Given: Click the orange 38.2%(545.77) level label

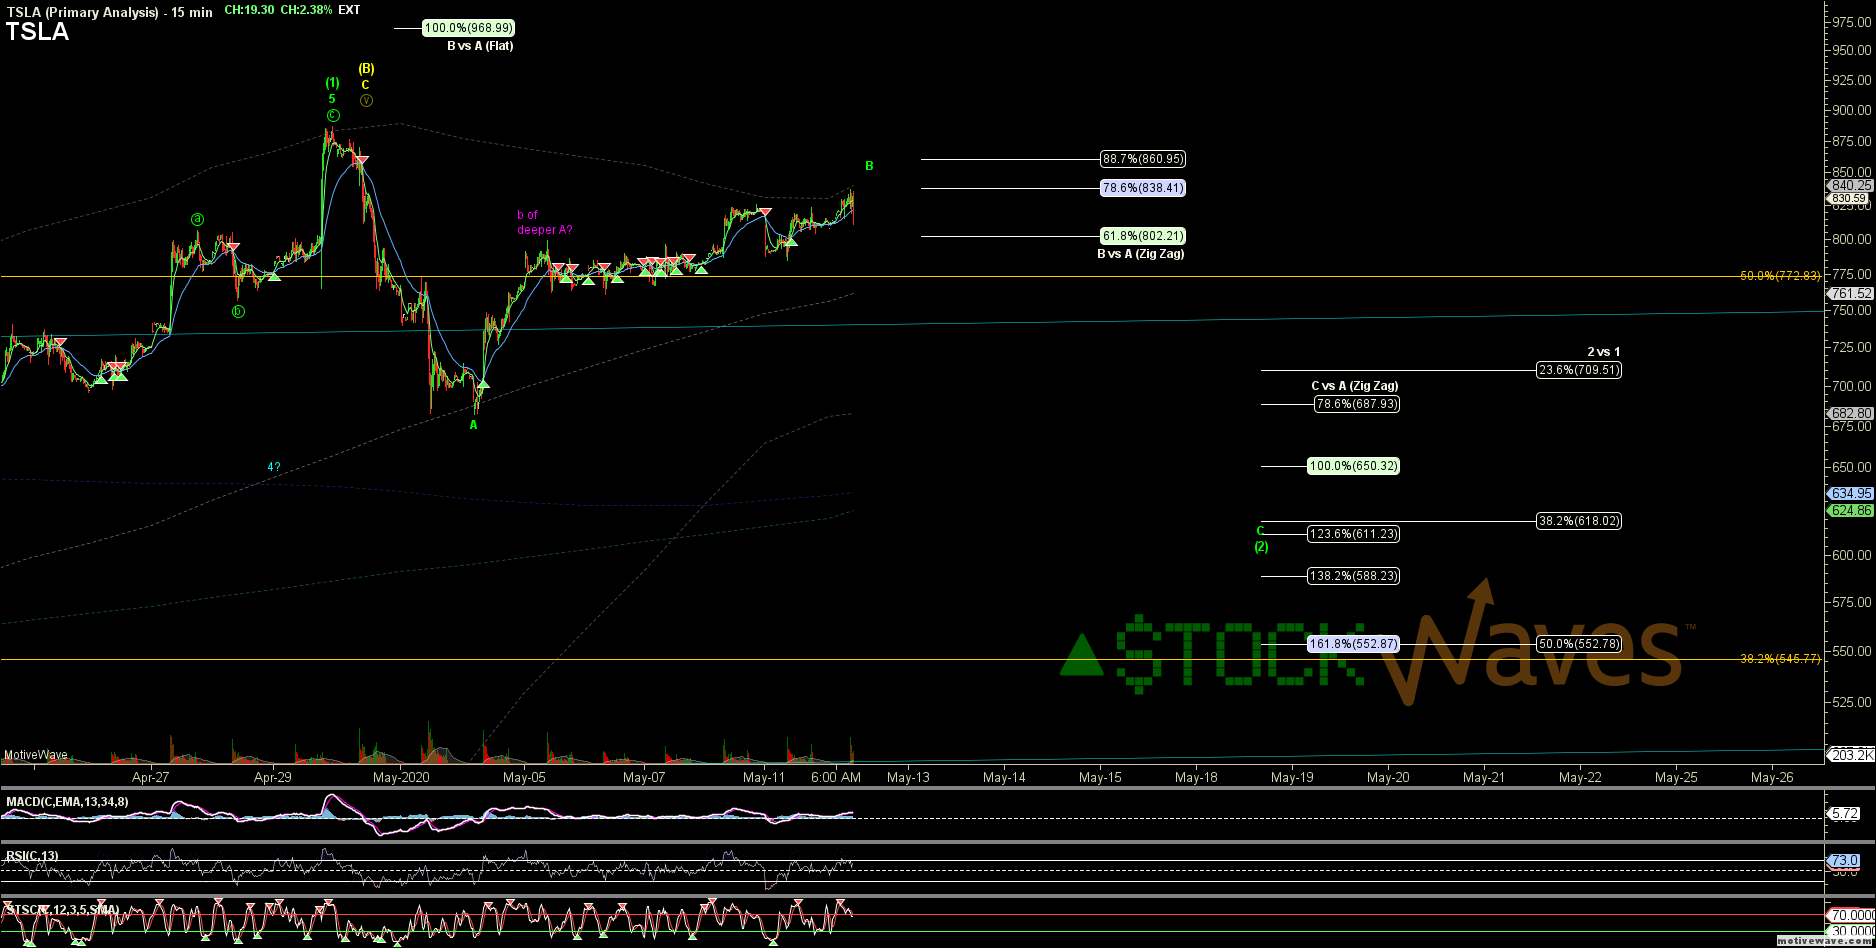Looking at the screenshot, I should [x=1780, y=659].
